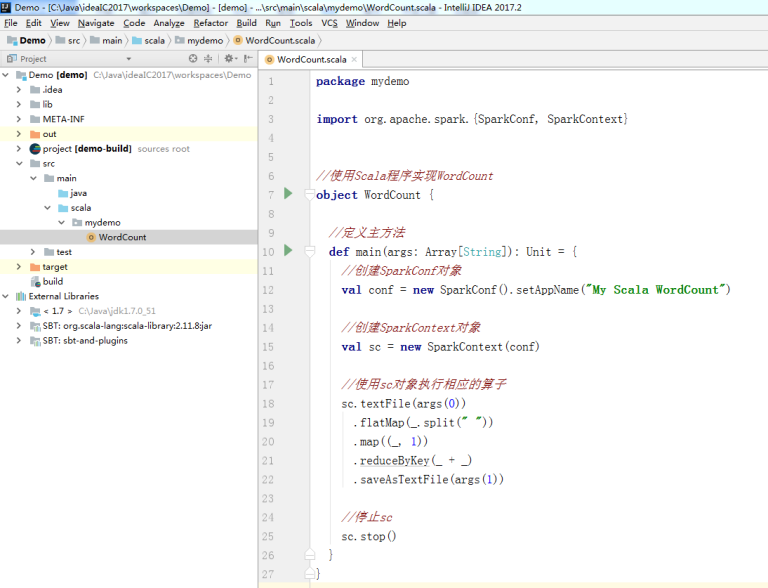Image resolution: width=768 pixels, height=588 pixels.
Task: Click line number 18 in gutter
Action: pyautogui.click(x=268, y=404)
